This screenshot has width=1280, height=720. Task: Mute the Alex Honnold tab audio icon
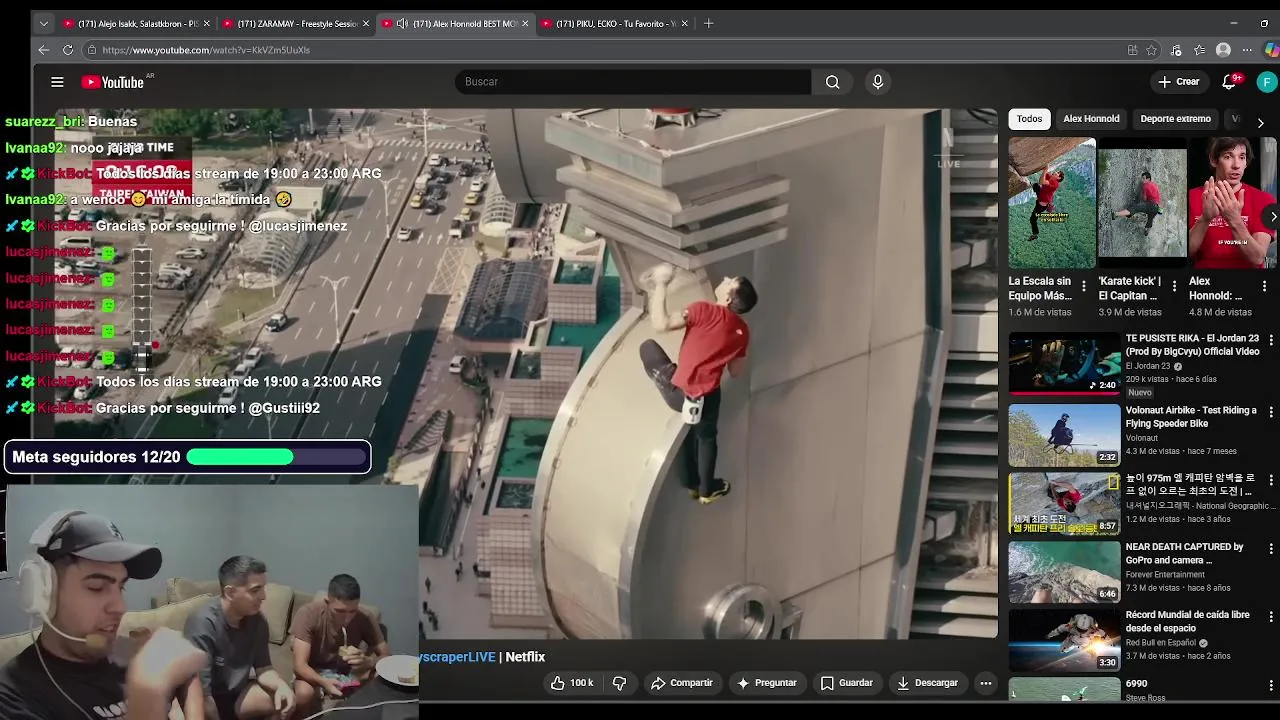pos(402,23)
